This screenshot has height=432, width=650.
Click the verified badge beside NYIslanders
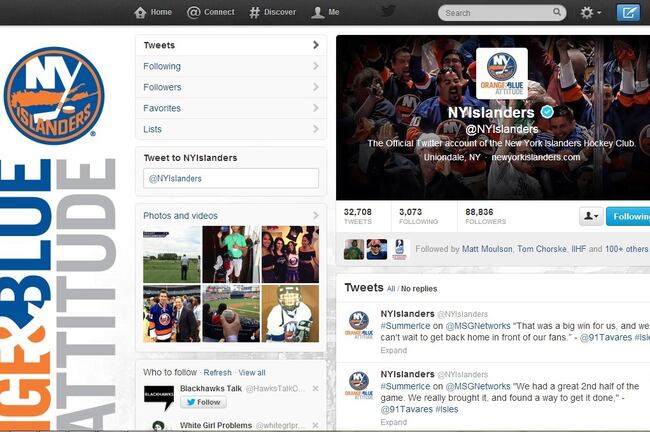coord(547,112)
